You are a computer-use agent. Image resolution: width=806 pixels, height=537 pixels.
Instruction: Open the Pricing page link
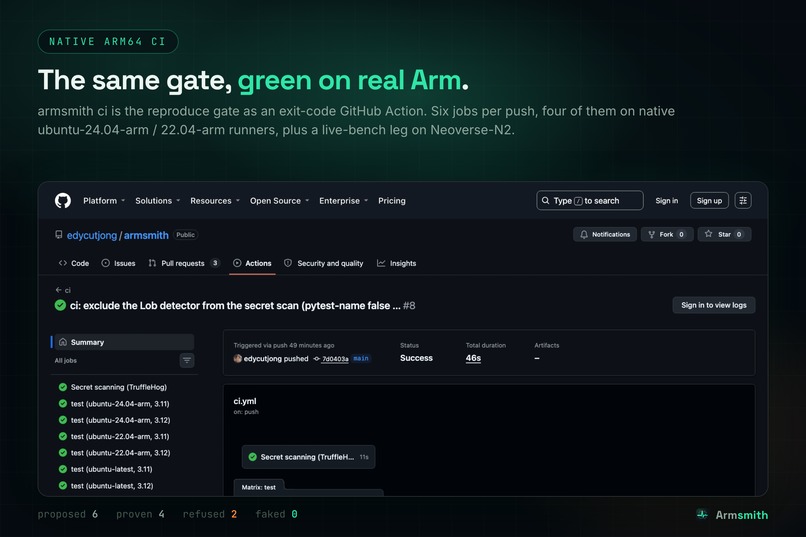(392, 201)
